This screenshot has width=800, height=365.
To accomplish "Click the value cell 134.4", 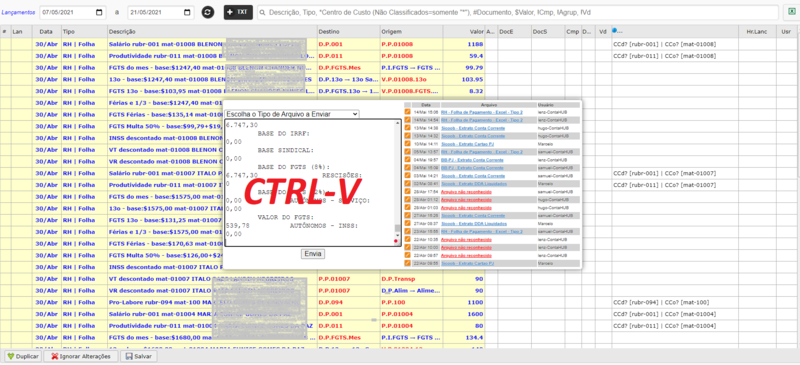I will coord(463,337).
